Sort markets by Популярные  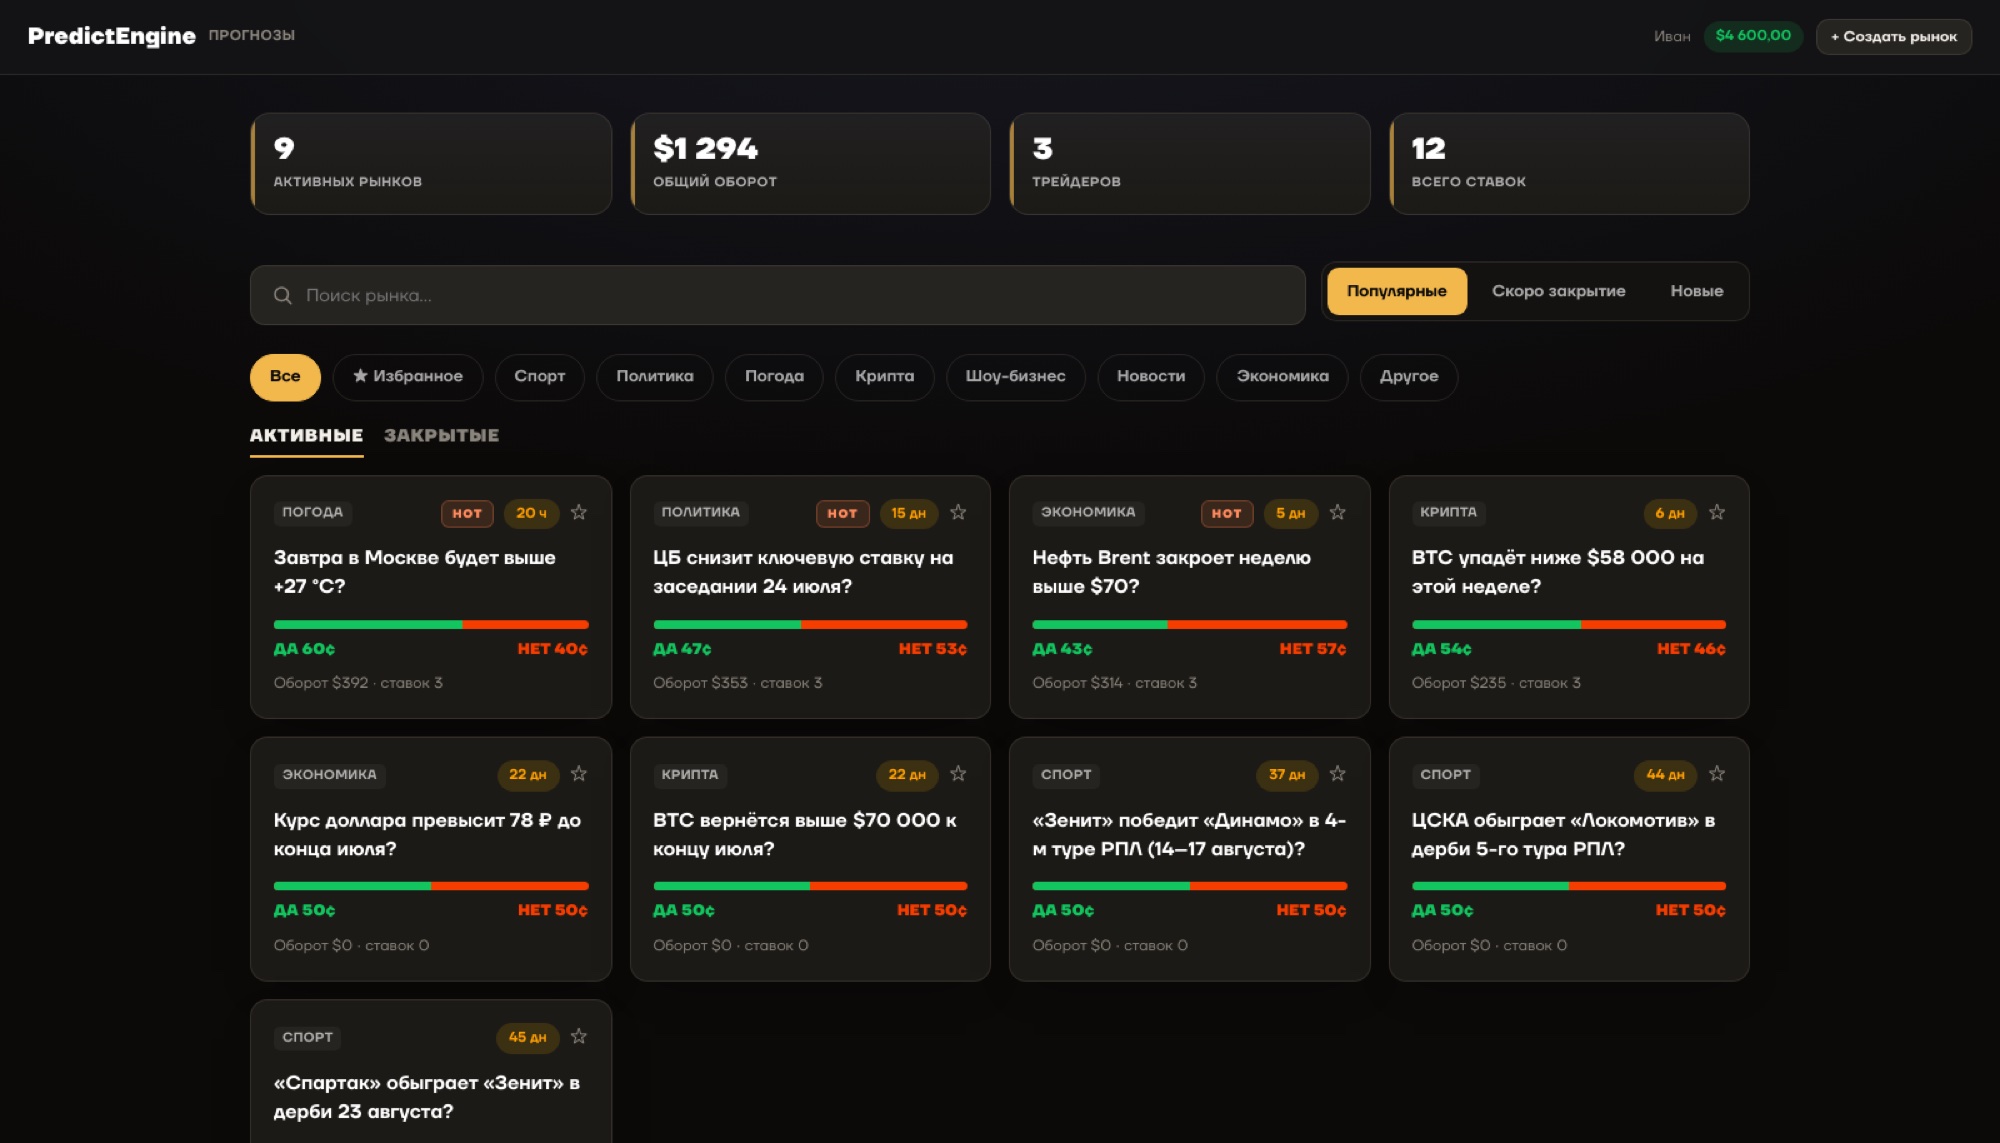(x=1396, y=291)
